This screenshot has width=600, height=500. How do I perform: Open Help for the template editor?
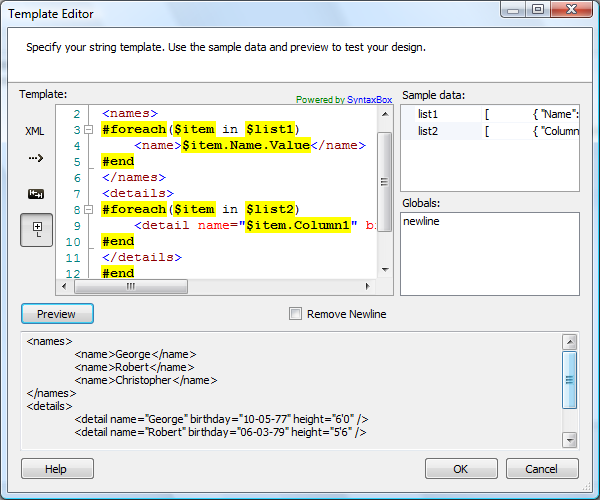pyautogui.click(x=57, y=469)
